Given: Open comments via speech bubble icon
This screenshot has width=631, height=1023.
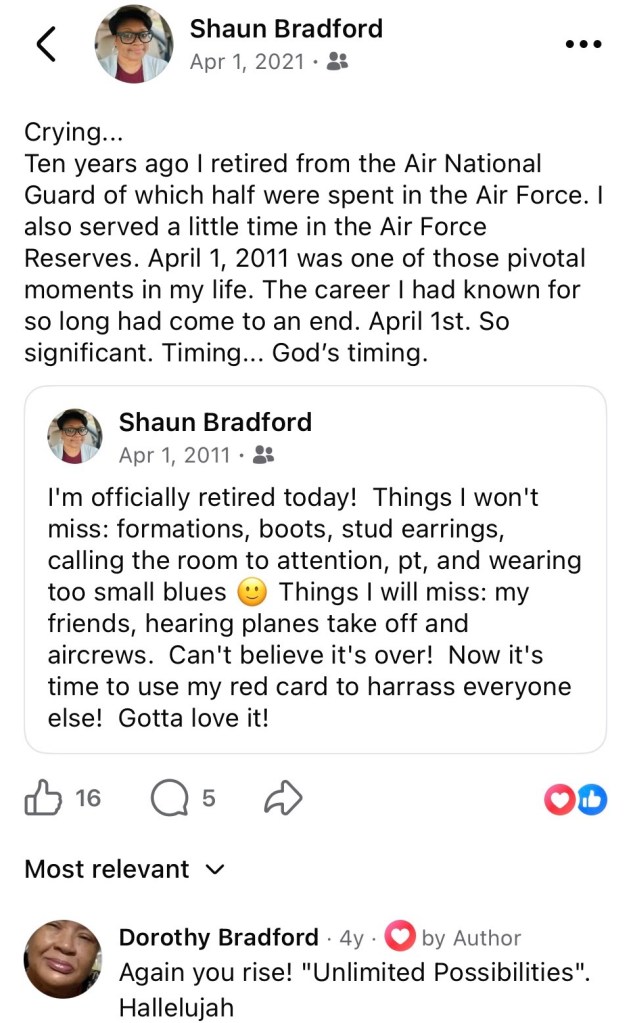Looking at the screenshot, I should [x=168, y=798].
